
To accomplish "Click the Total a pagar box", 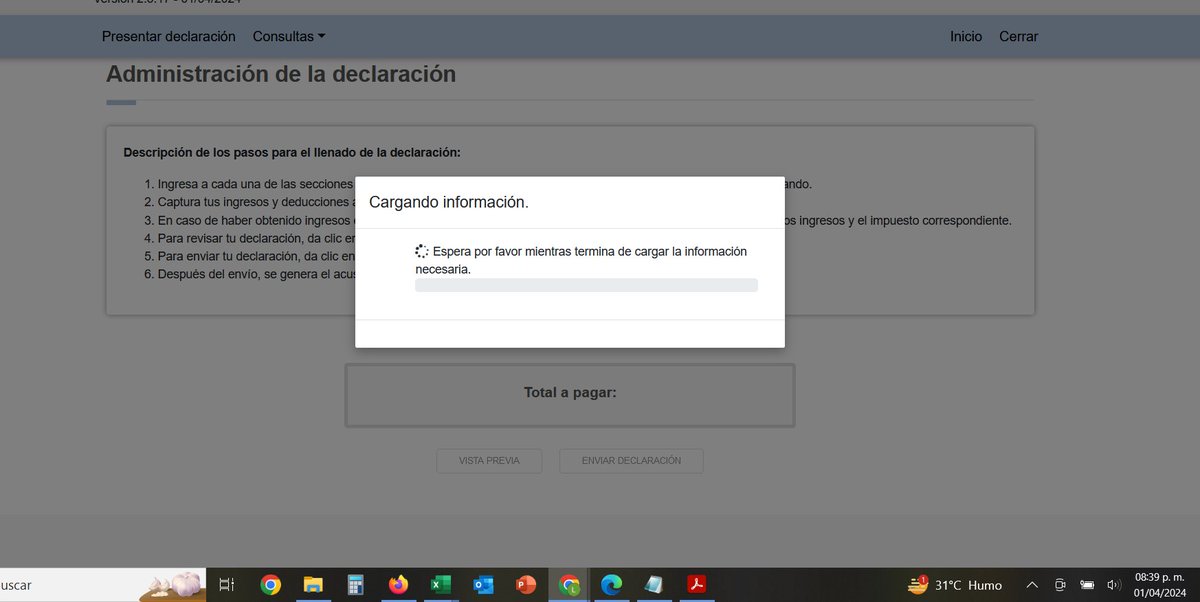I will (570, 395).
